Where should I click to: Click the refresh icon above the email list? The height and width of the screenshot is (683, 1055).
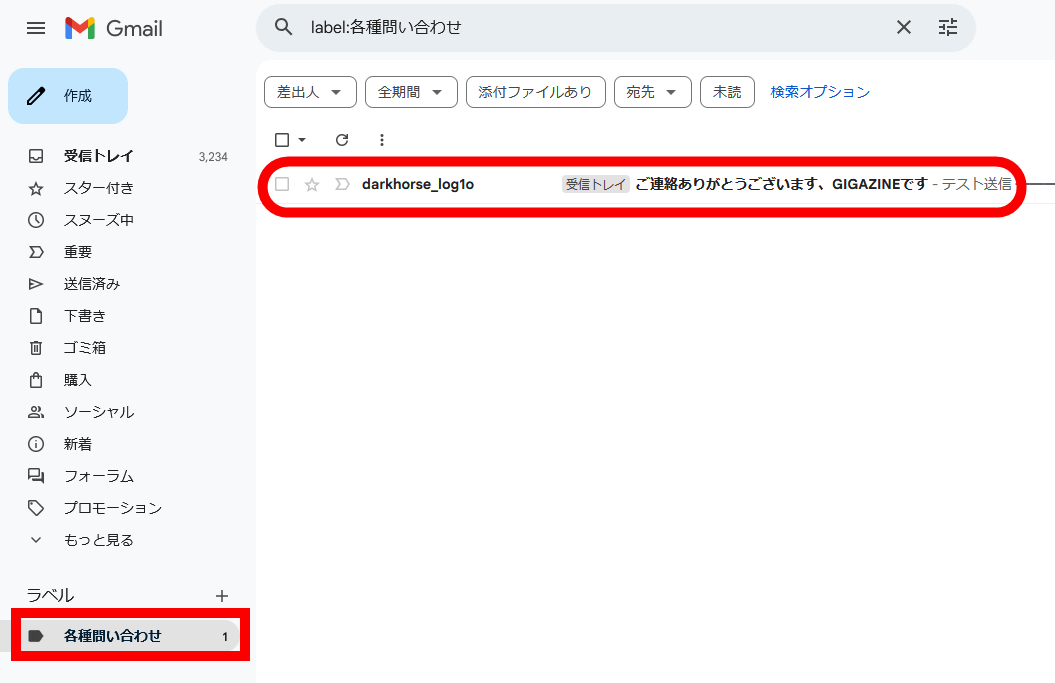(x=342, y=140)
